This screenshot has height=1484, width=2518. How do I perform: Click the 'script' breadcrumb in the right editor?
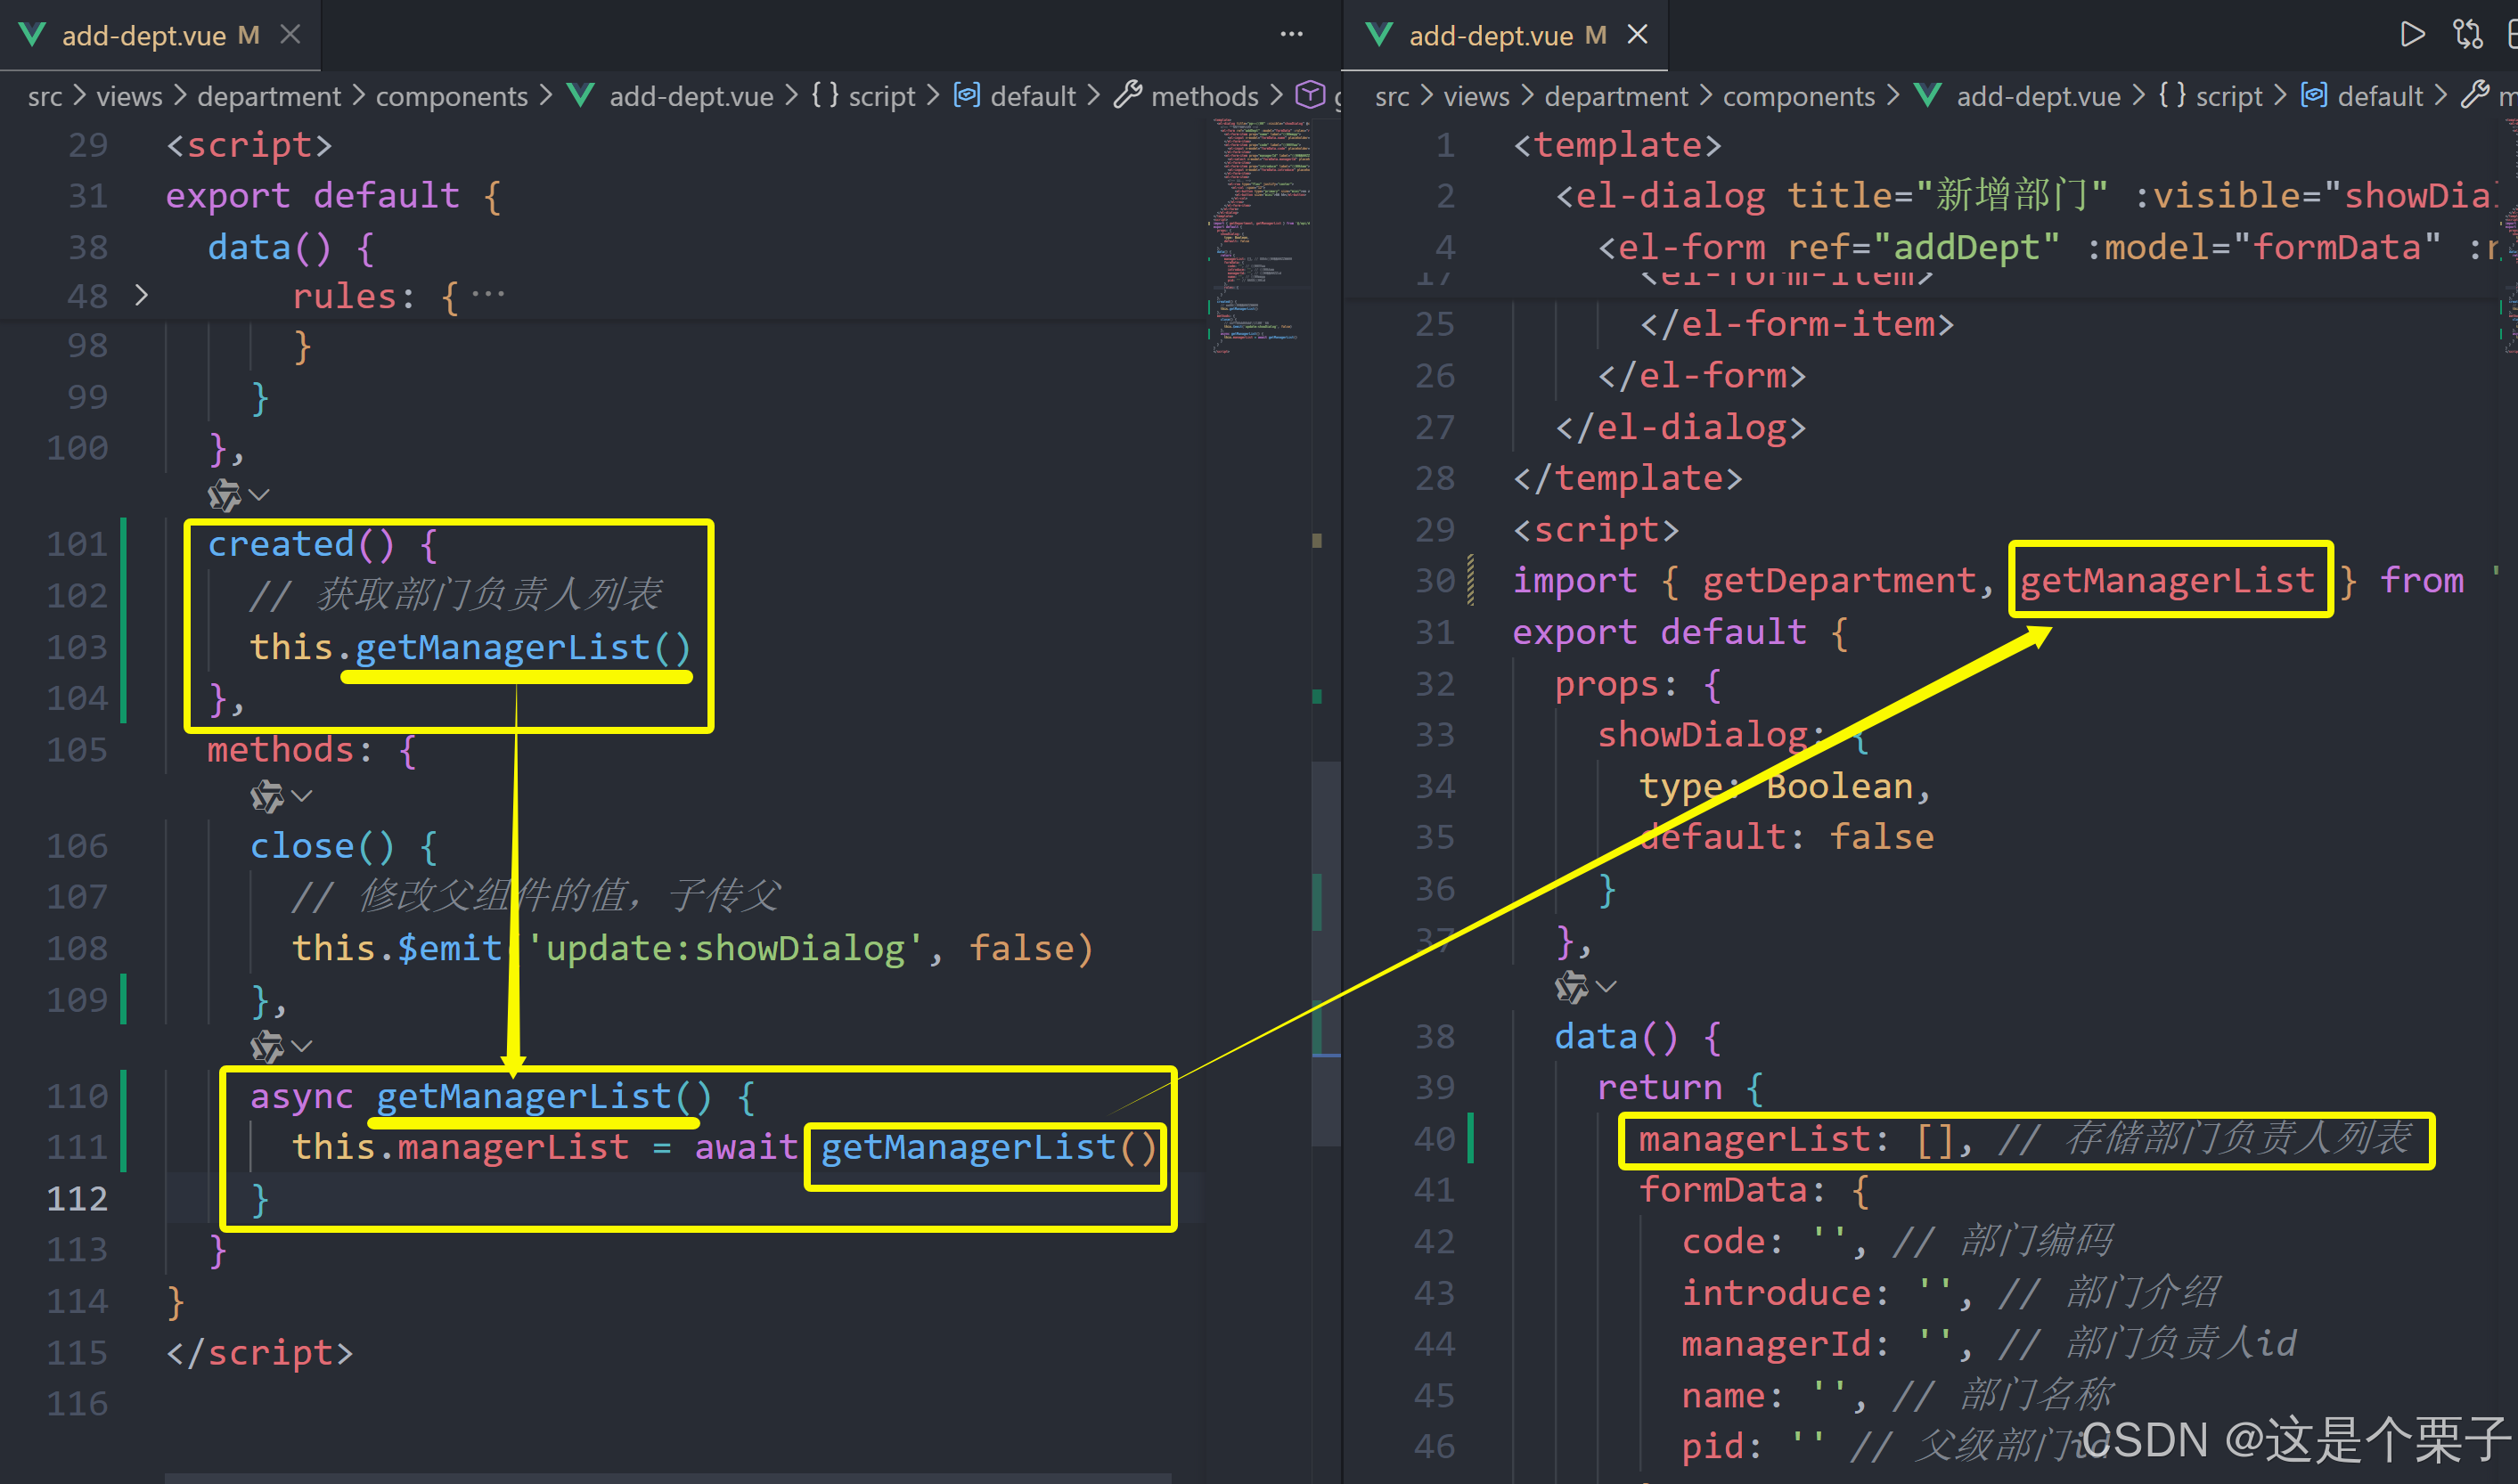[x=2228, y=96]
